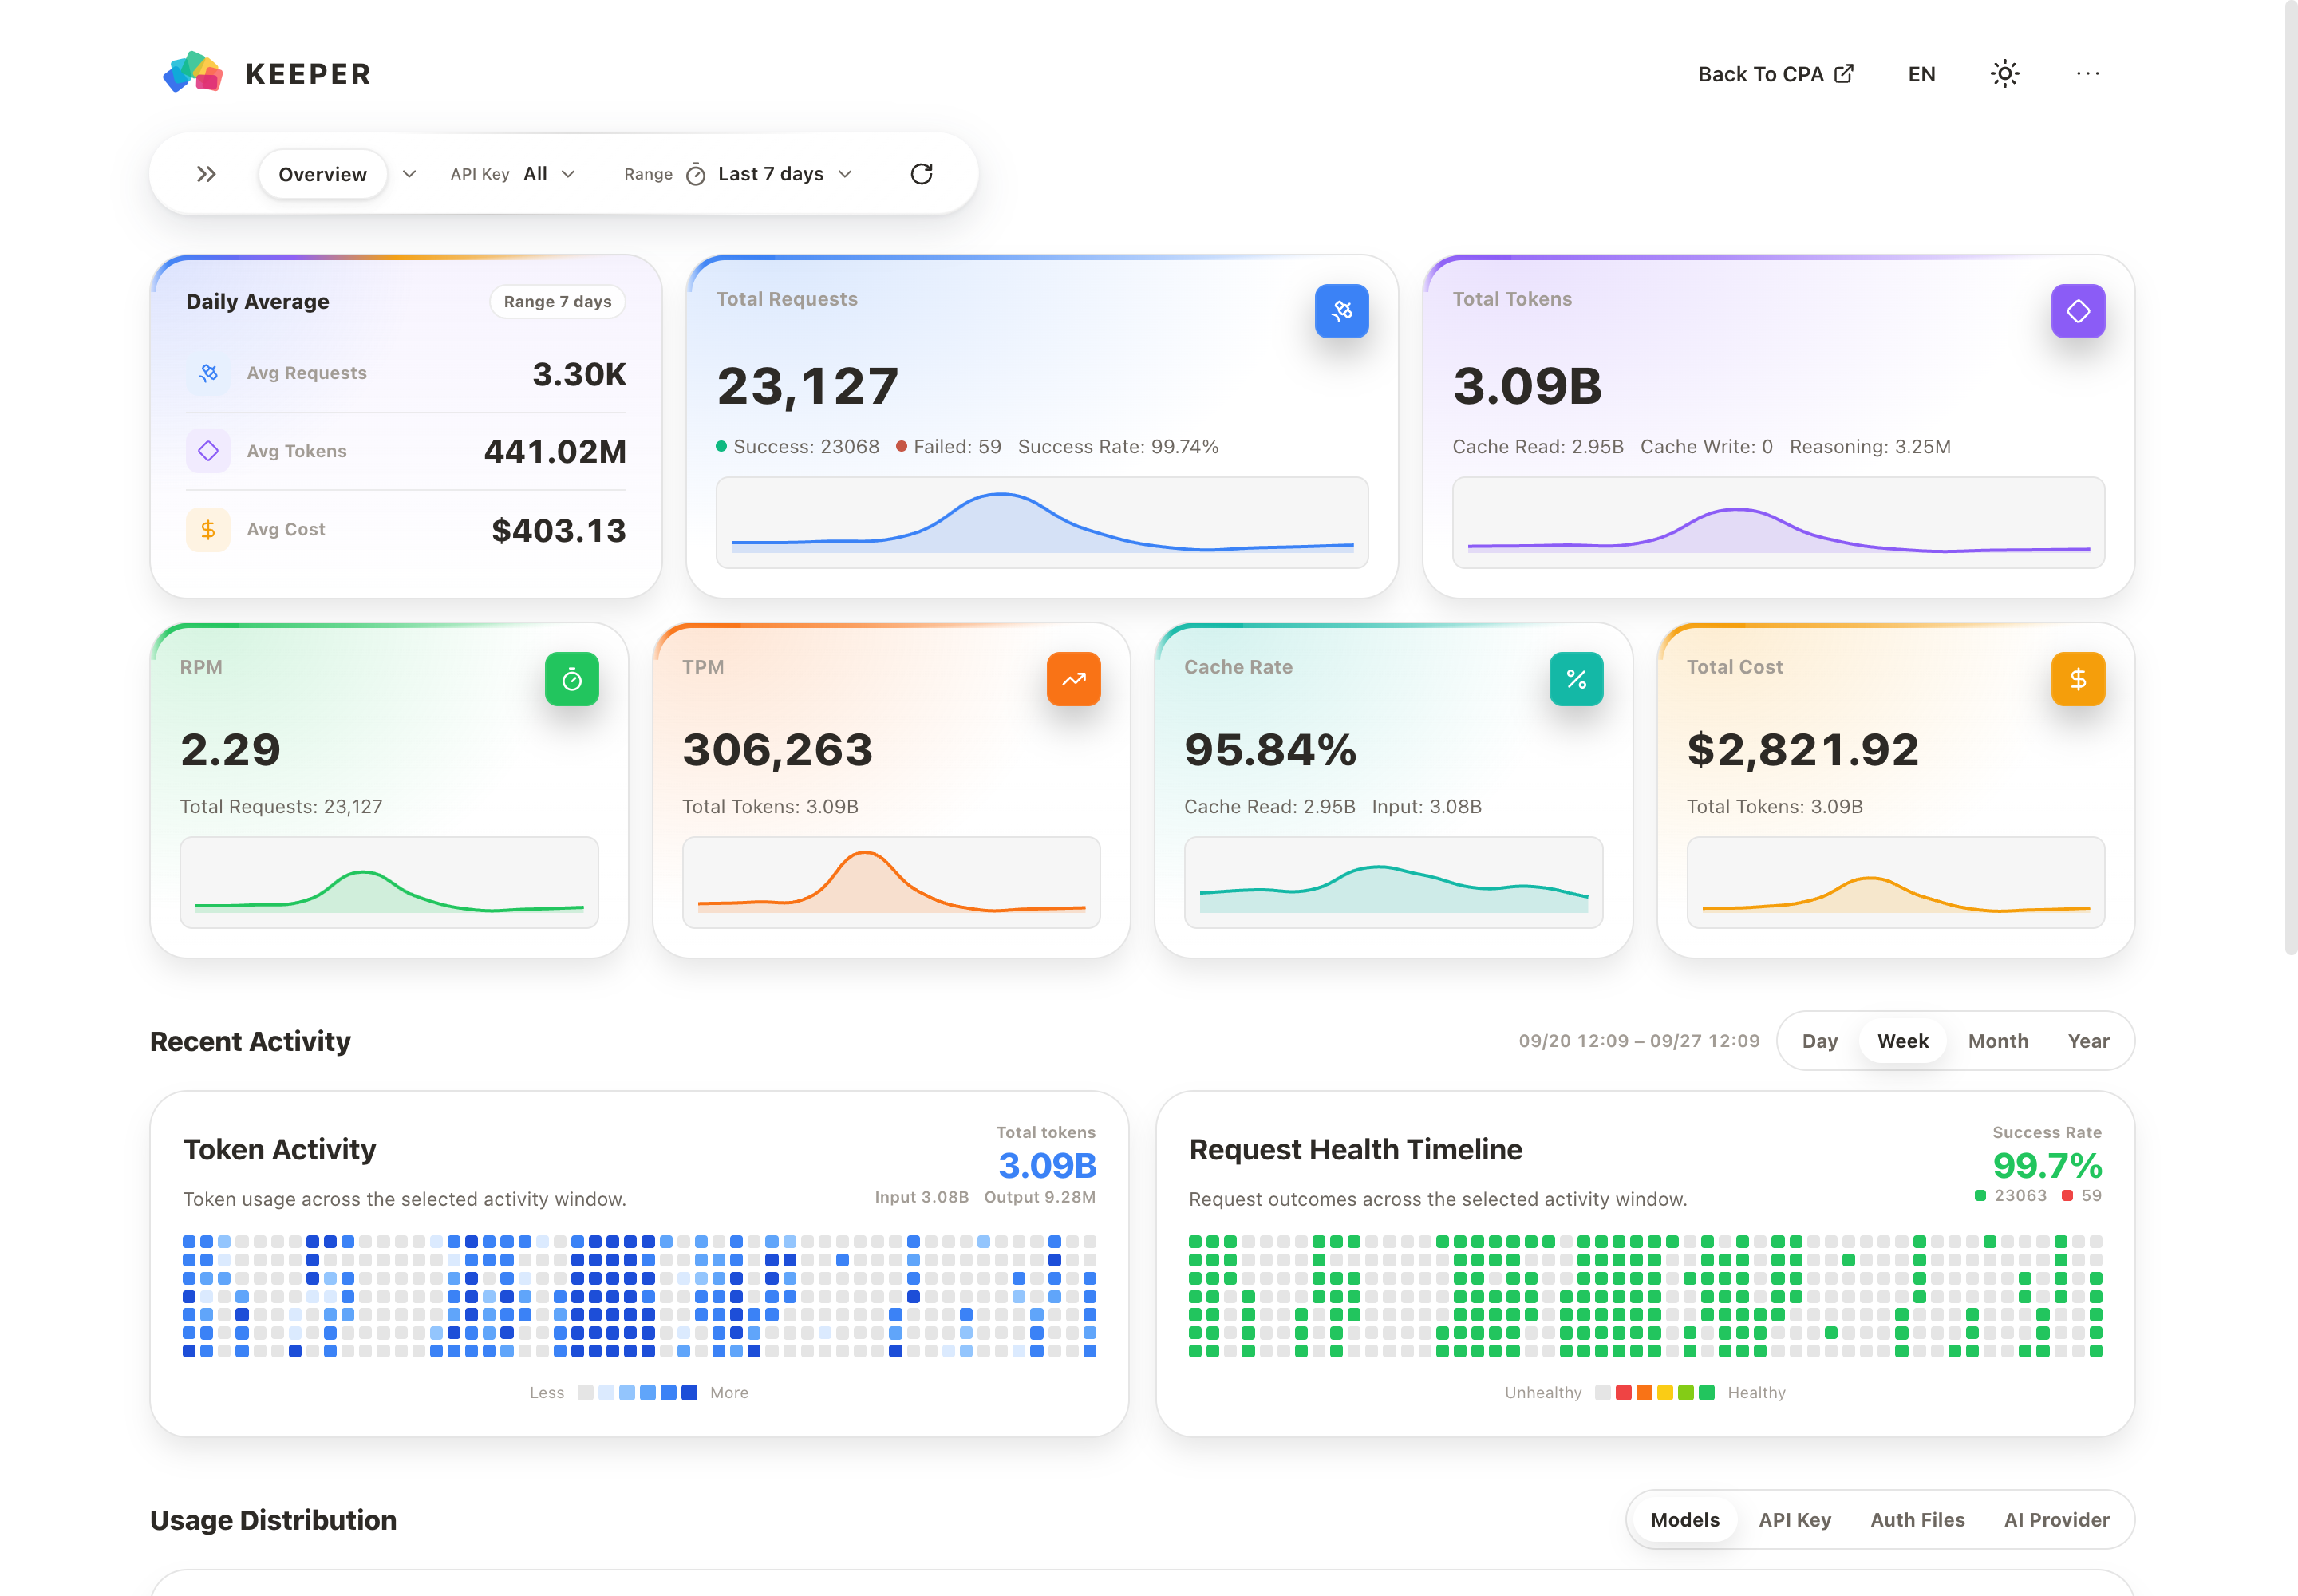Screen dimensions: 2298x1596
Task: Click the green RPM timer icon
Action: 571,679
